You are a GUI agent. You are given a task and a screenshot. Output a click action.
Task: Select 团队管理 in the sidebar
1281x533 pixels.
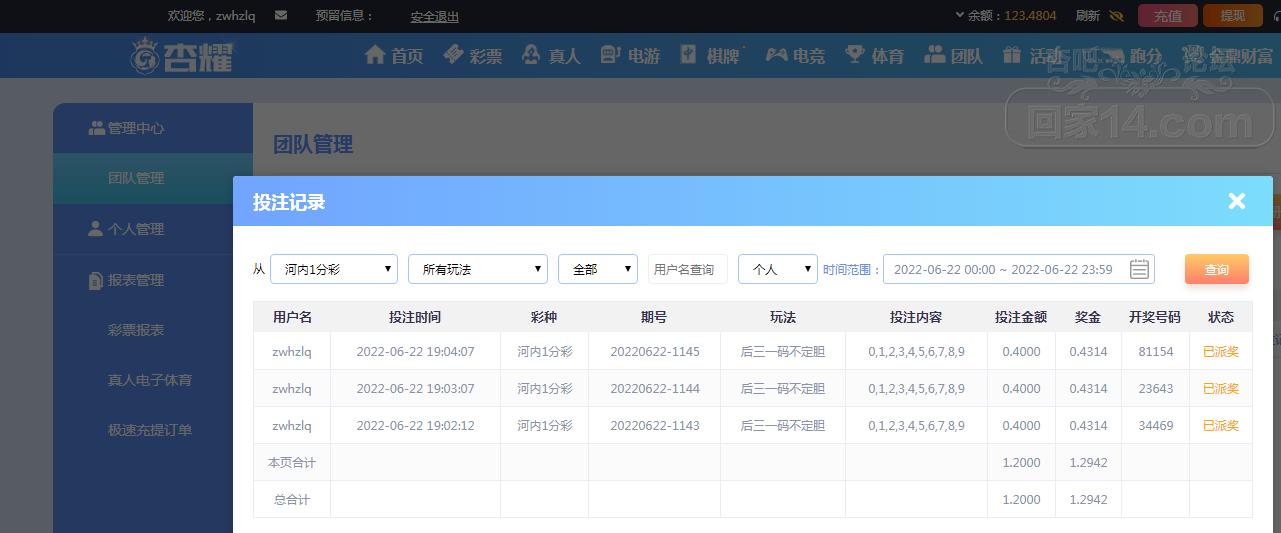pyautogui.click(x=136, y=178)
